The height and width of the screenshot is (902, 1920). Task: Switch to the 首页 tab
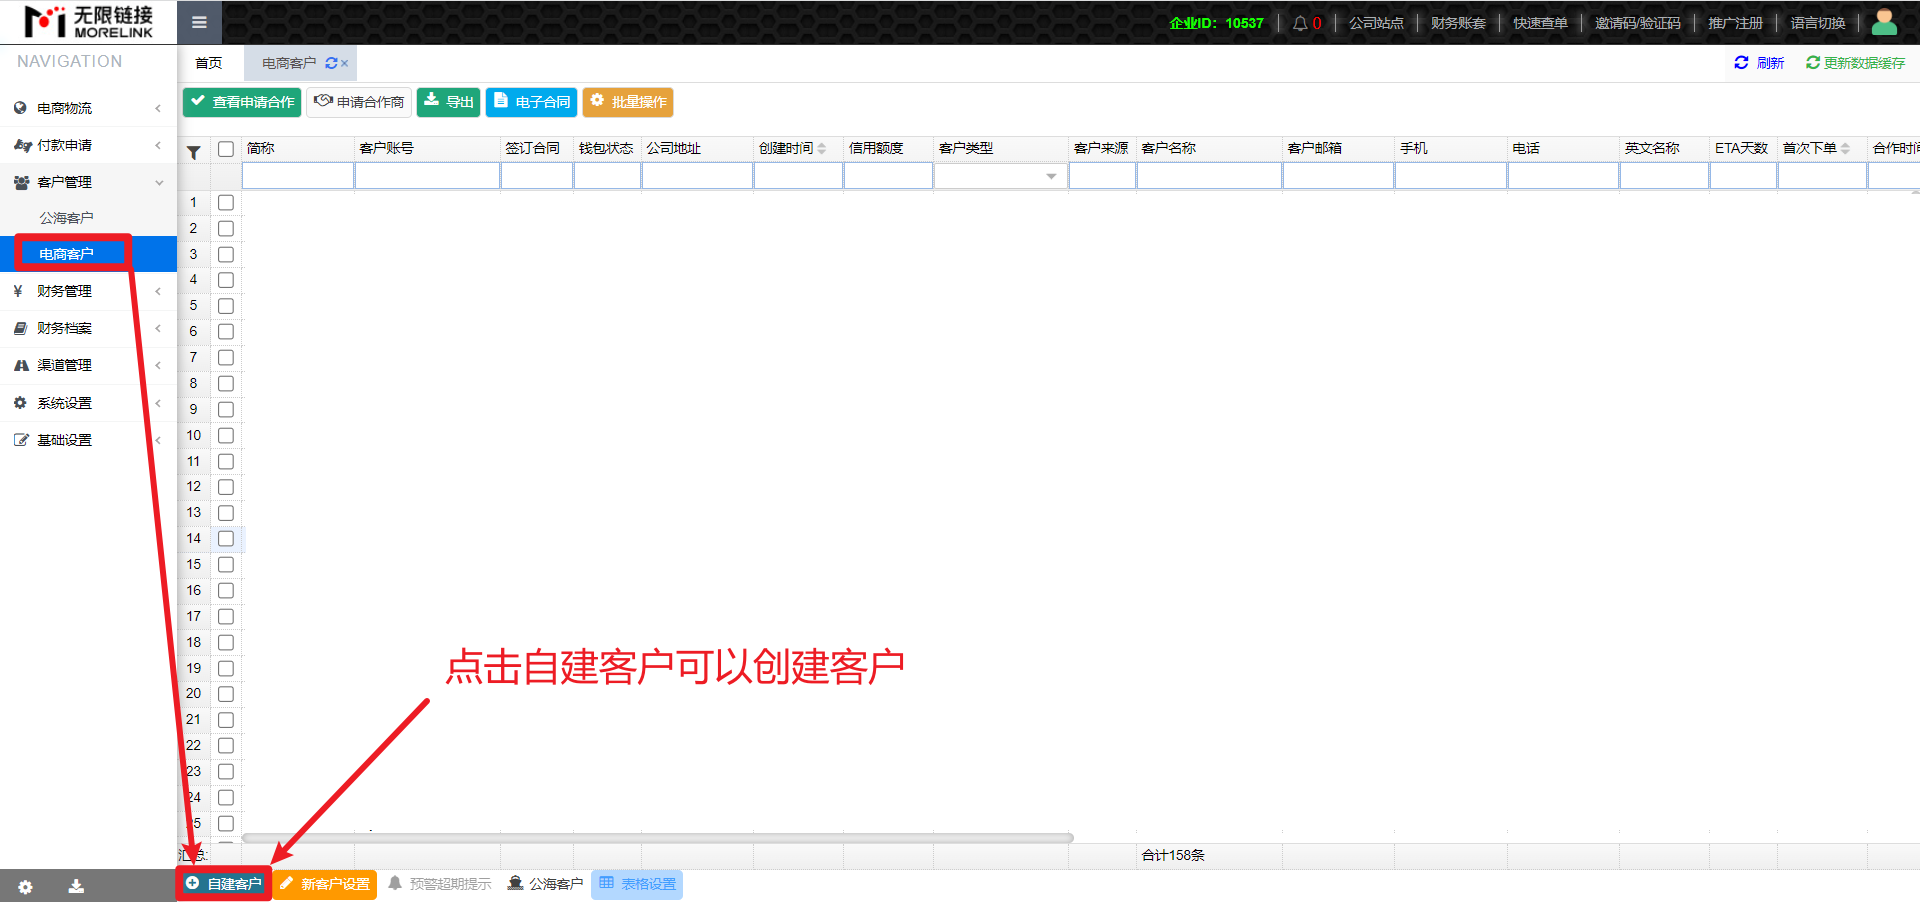(x=209, y=63)
